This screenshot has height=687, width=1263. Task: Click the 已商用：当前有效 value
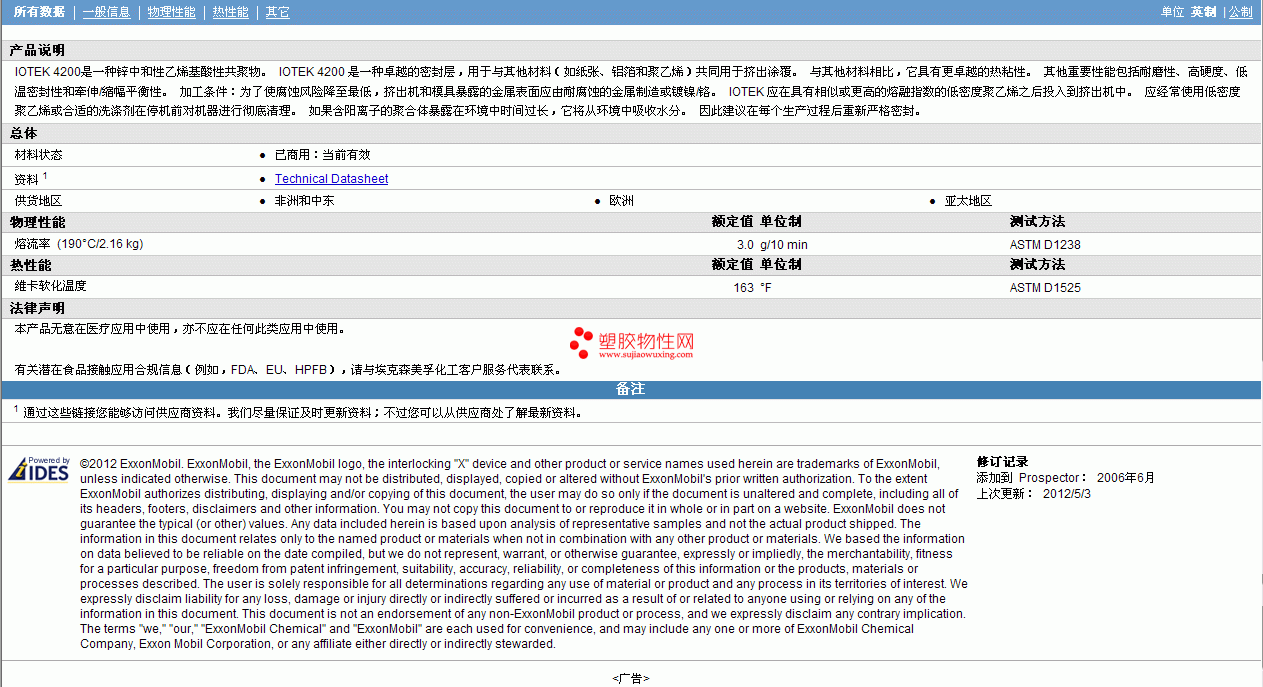click(x=322, y=155)
